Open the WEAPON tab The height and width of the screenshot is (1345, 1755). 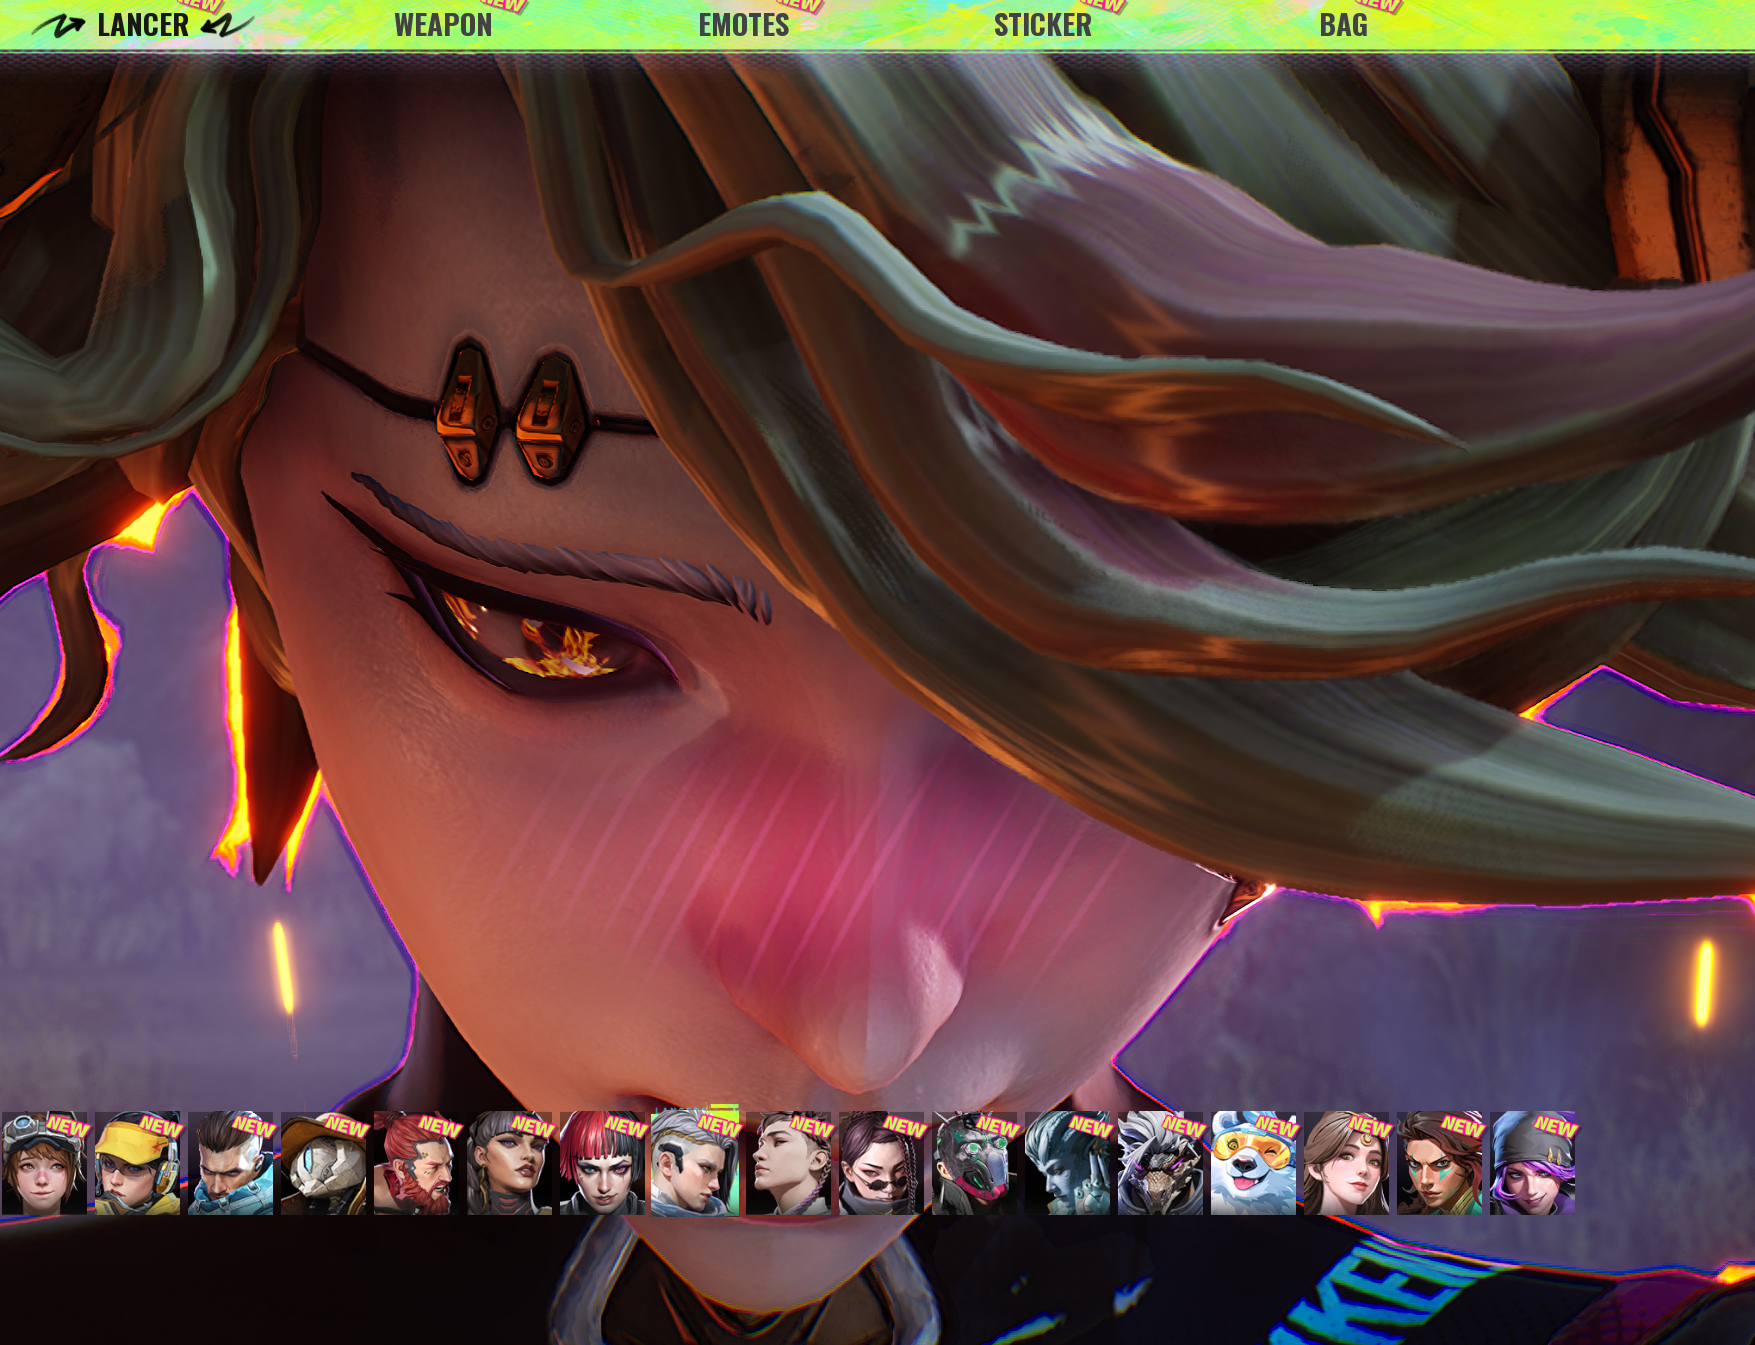(x=443, y=25)
